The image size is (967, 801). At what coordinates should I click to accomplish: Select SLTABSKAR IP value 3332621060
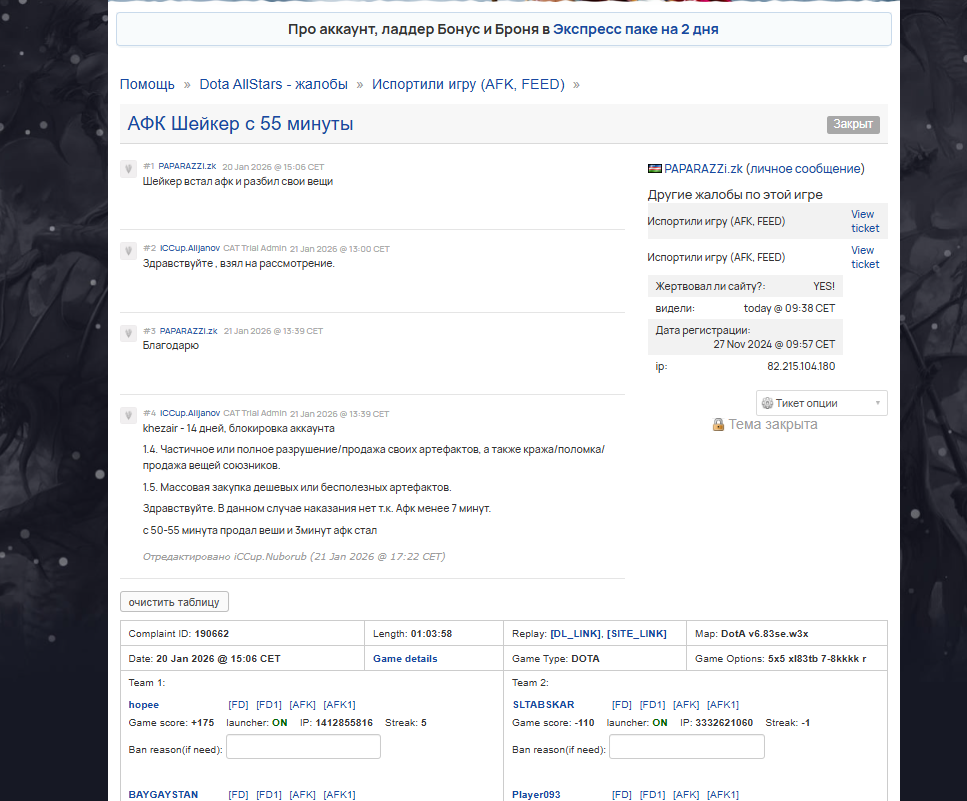click(724, 723)
